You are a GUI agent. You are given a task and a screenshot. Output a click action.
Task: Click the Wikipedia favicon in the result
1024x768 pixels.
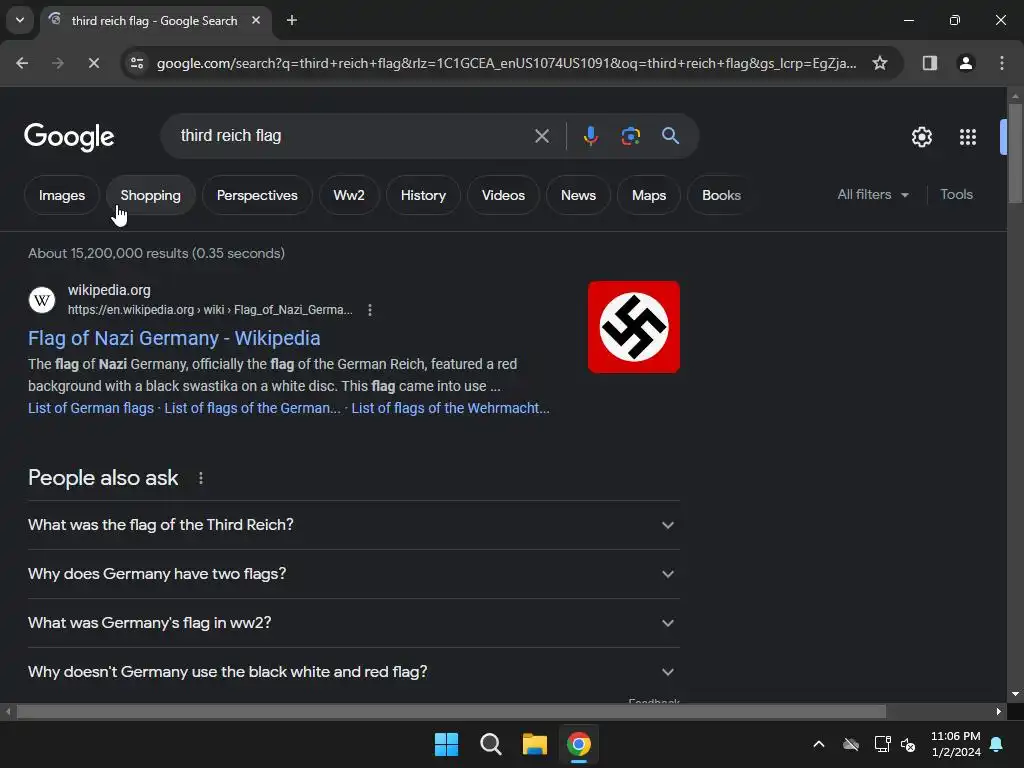pyautogui.click(x=42, y=300)
